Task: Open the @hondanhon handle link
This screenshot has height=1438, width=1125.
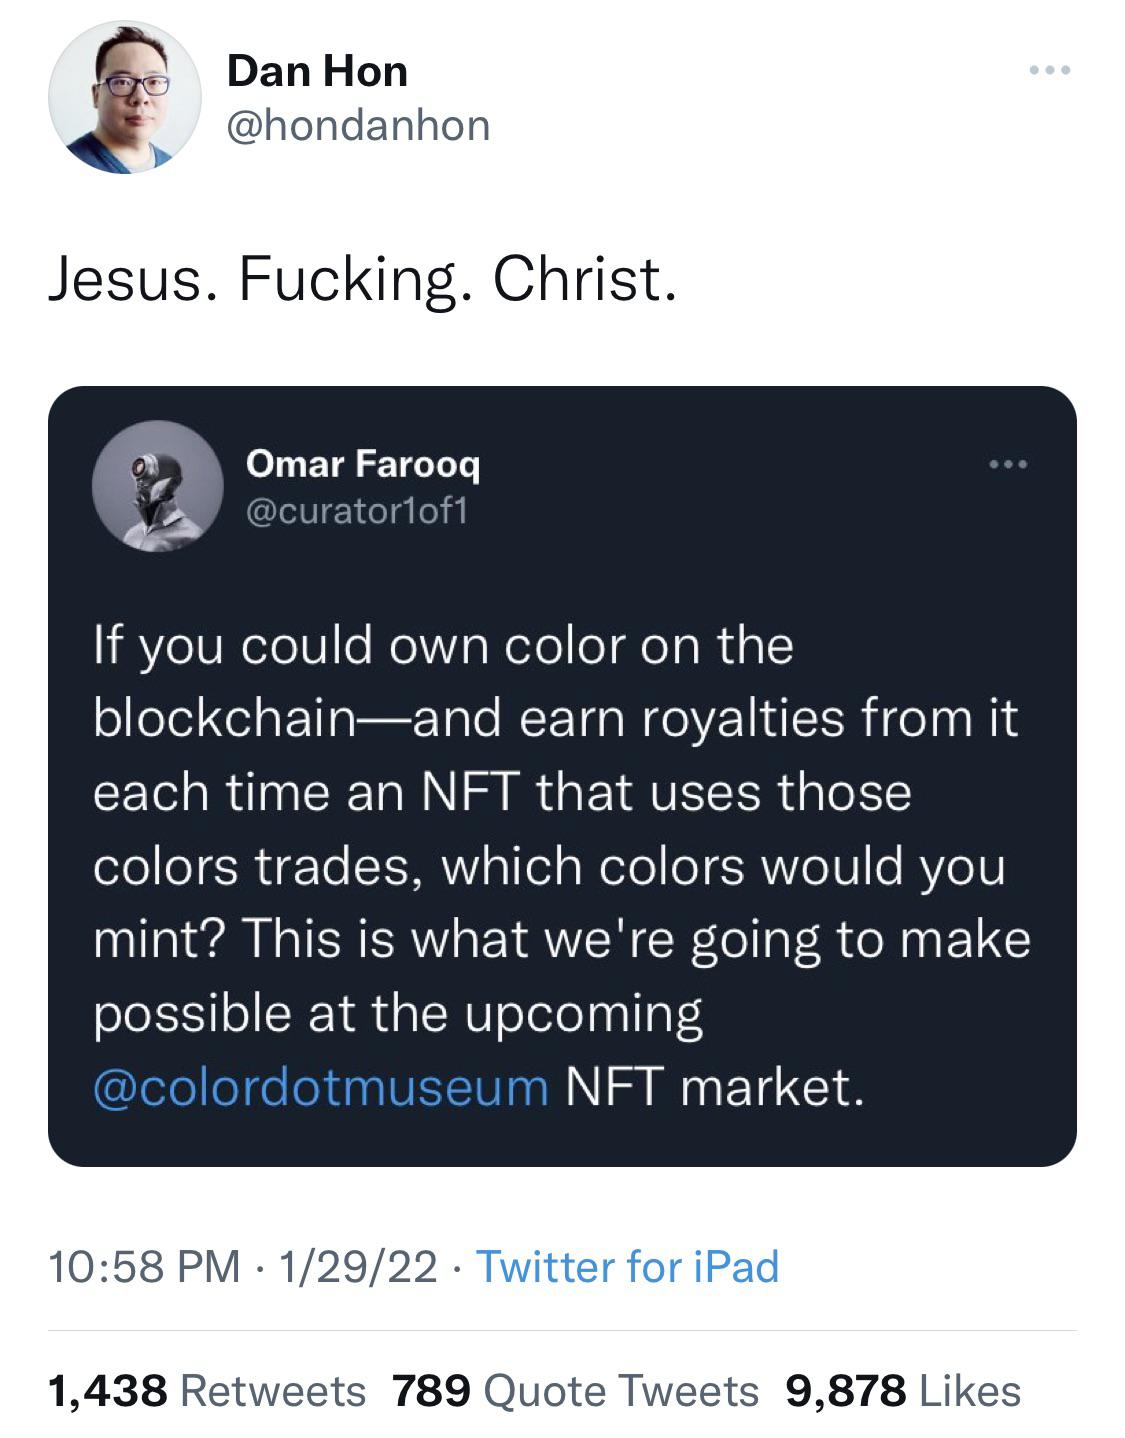Action: tap(359, 126)
